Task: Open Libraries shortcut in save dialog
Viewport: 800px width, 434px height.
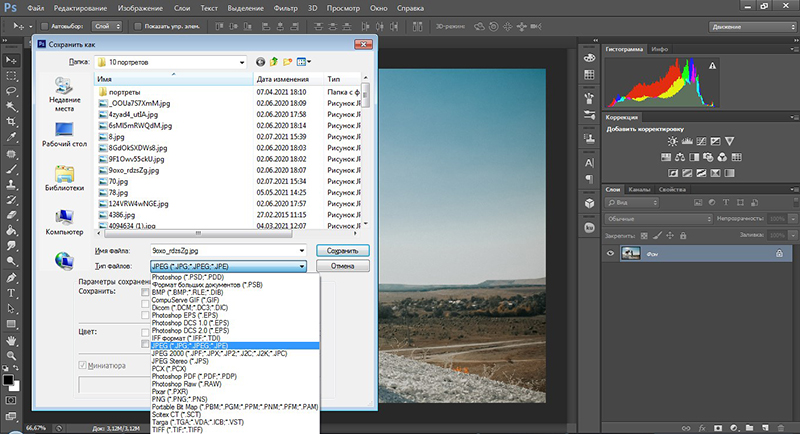Action: [x=64, y=178]
